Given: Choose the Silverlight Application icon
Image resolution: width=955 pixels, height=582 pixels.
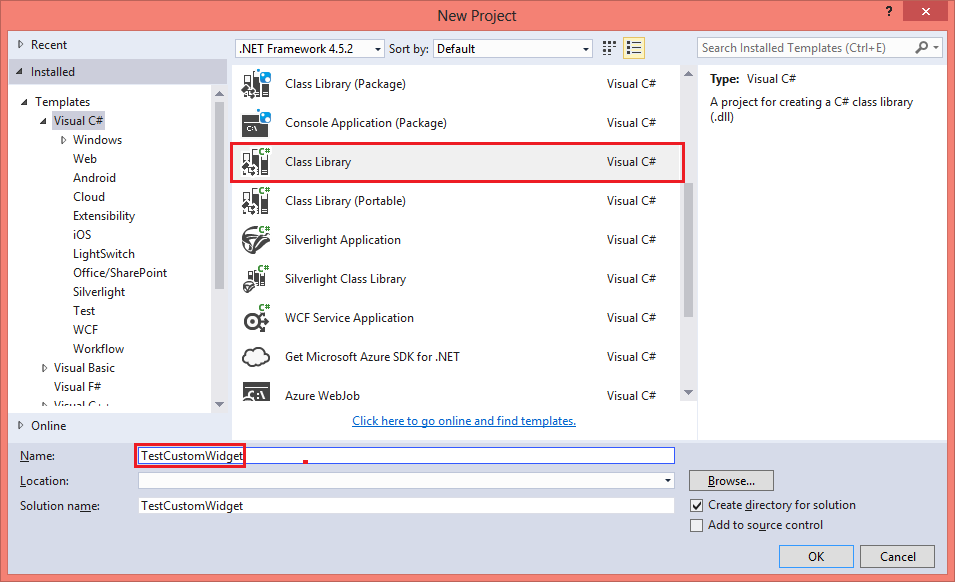Looking at the screenshot, I should coord(256,240).
